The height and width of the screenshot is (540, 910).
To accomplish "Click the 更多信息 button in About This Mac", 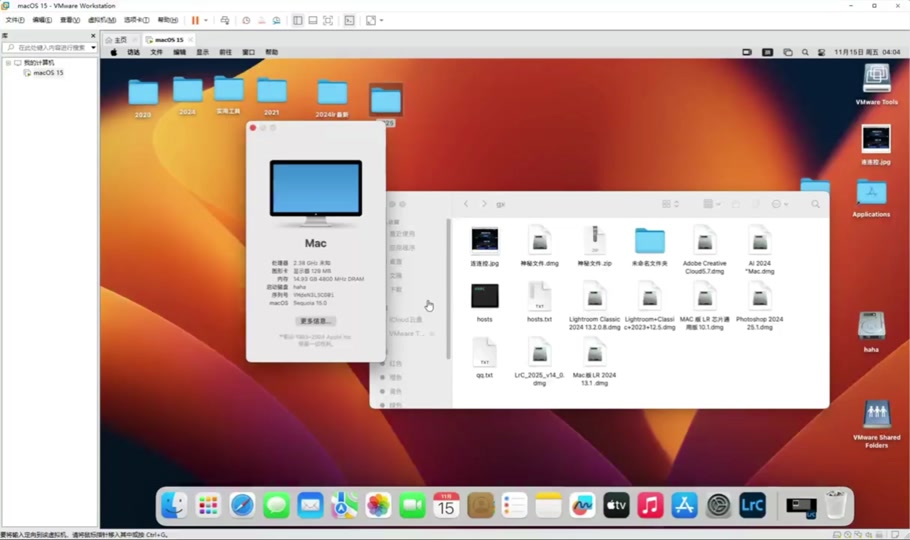I will pyautogui.click(x=315, y=321).
